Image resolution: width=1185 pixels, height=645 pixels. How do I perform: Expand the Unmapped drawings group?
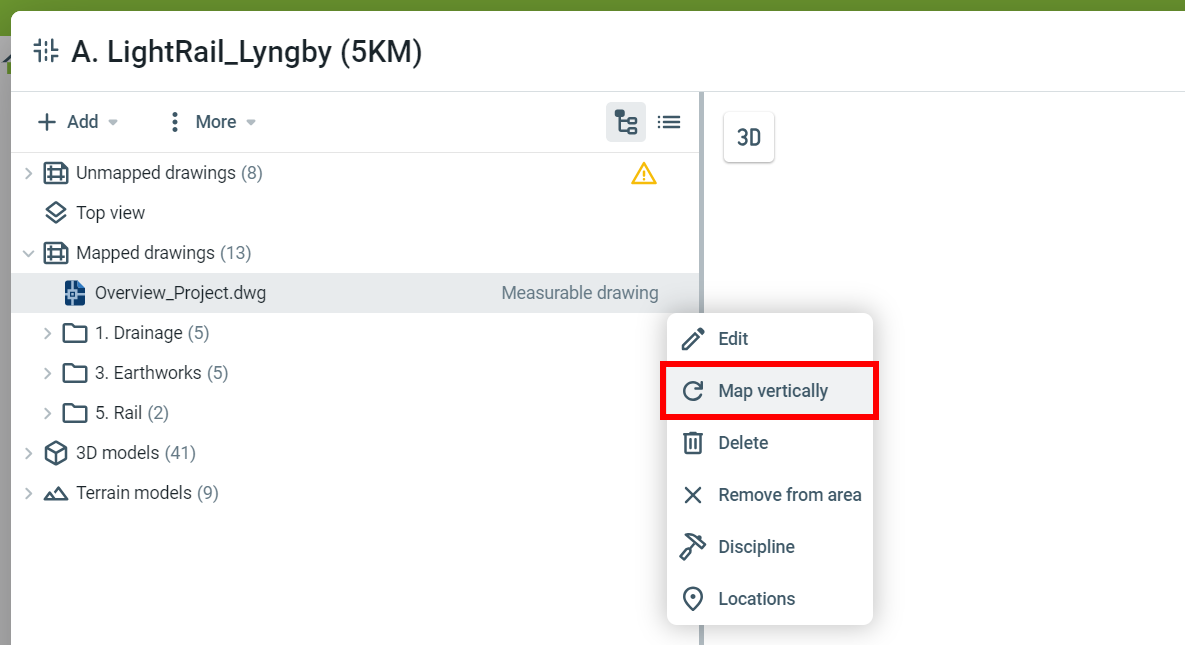pyautogui.click(x=28, y=173)
